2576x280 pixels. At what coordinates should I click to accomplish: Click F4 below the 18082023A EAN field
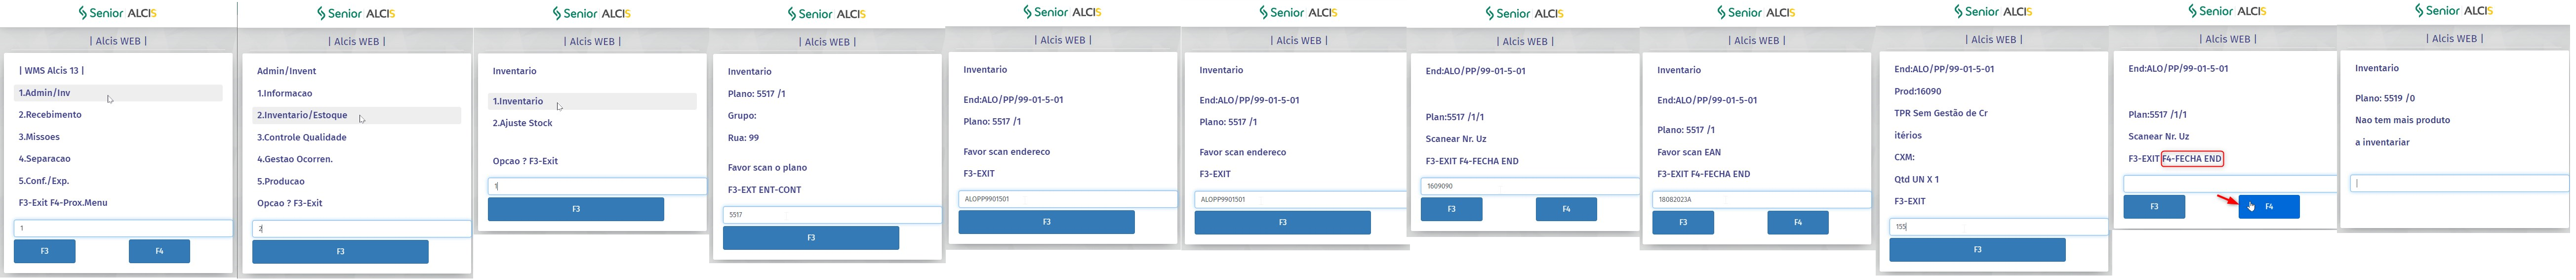pyautogui.click(x=1797, y=222)
